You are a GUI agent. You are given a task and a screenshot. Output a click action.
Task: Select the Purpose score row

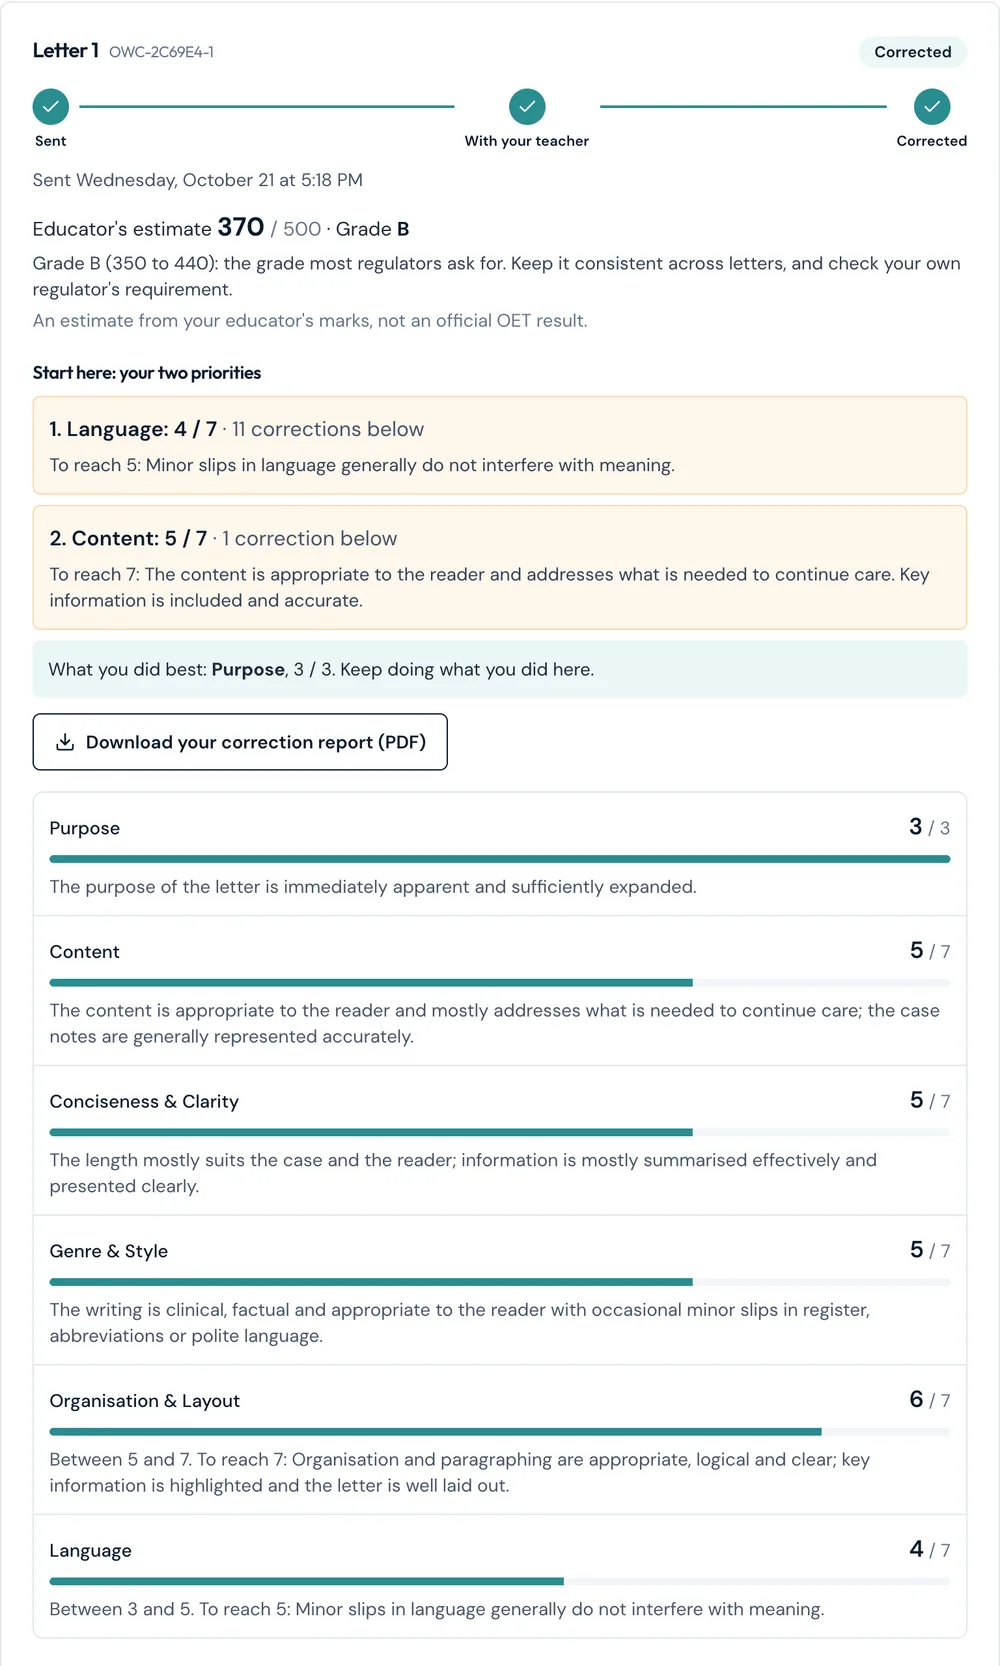pyautogui.click(x=500, y=854)
